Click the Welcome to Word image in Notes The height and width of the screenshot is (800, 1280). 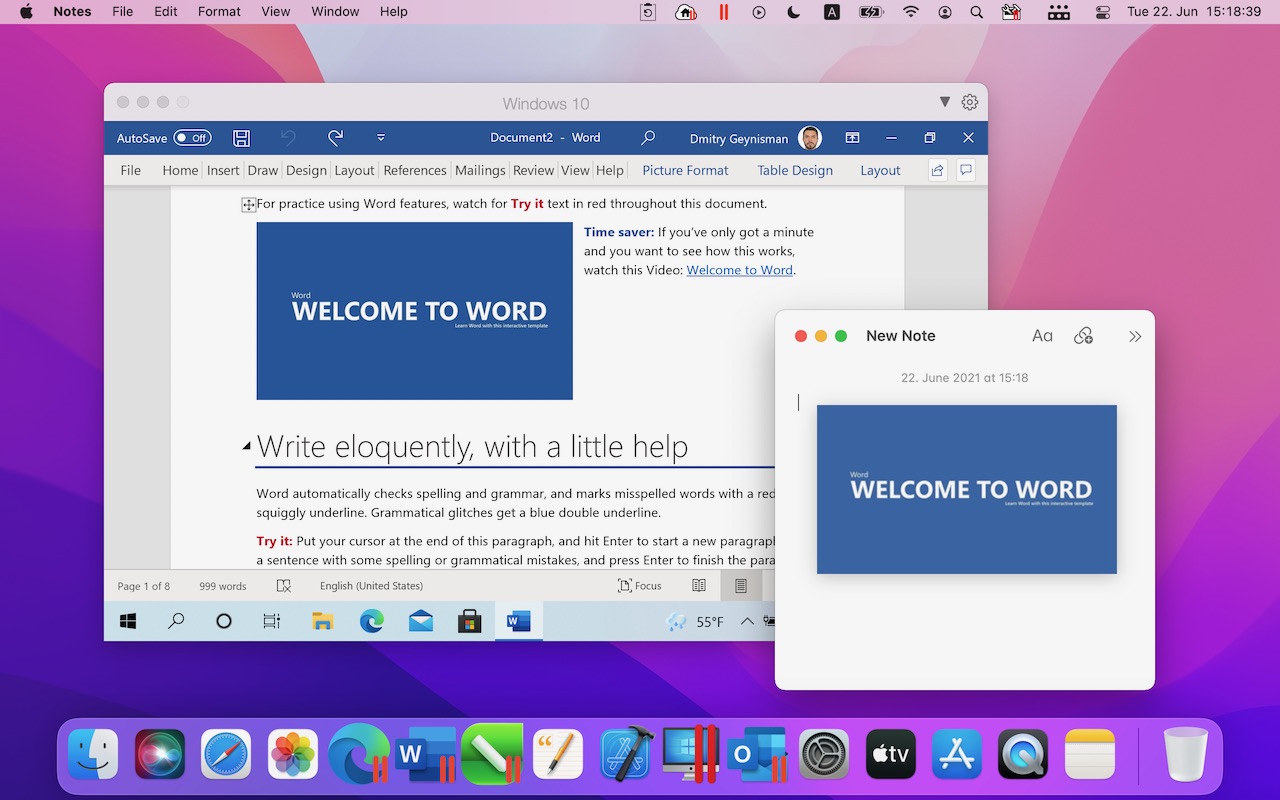(966, 489)
